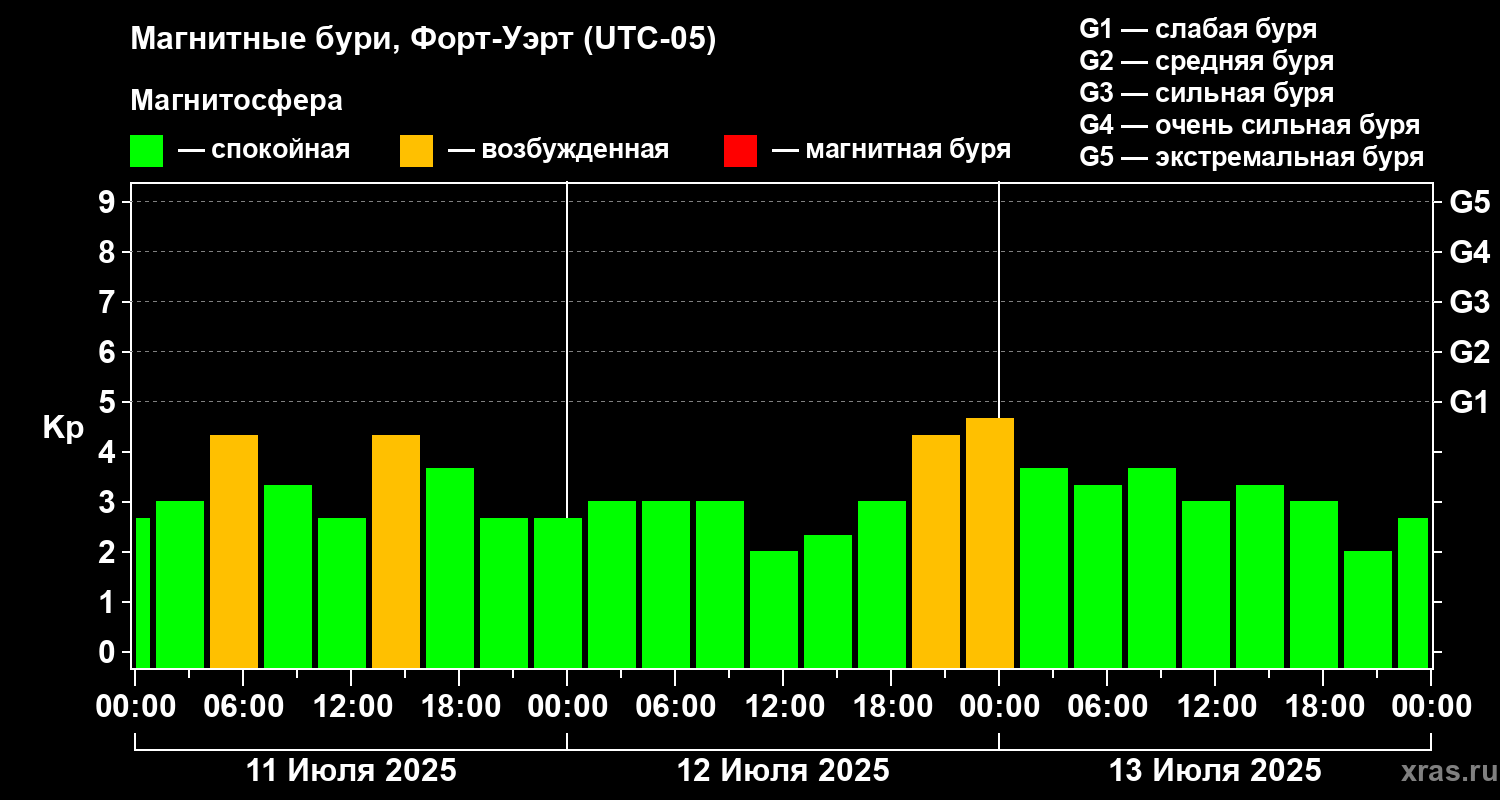Screen dimensions: 1500x800
Task: Click the white midnight divider line starting 13 July
Action: click(x=999, y=300)
